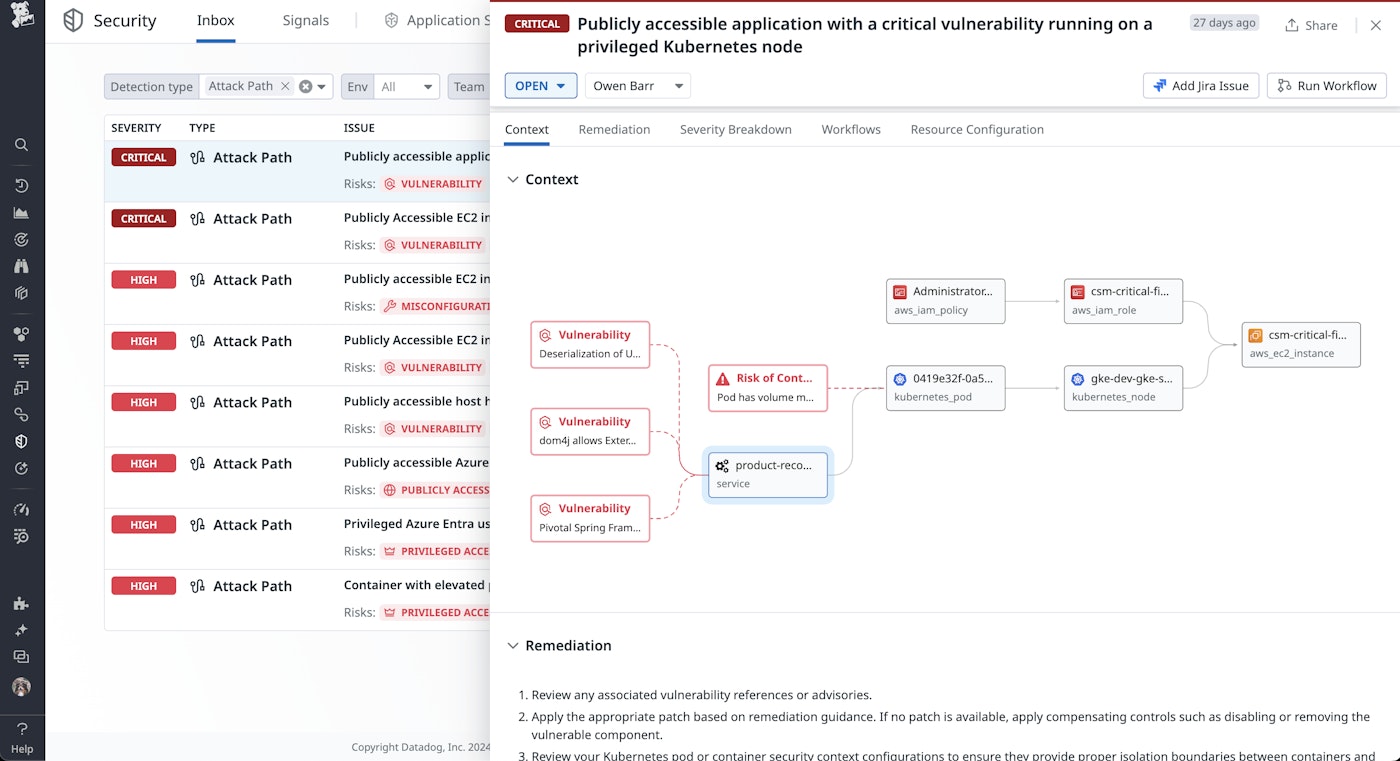Viewport: 1400px width, 761px height.
Task: Click the warning triangle on the Risk of Cont... node
Action: click(x=723, y=379)
